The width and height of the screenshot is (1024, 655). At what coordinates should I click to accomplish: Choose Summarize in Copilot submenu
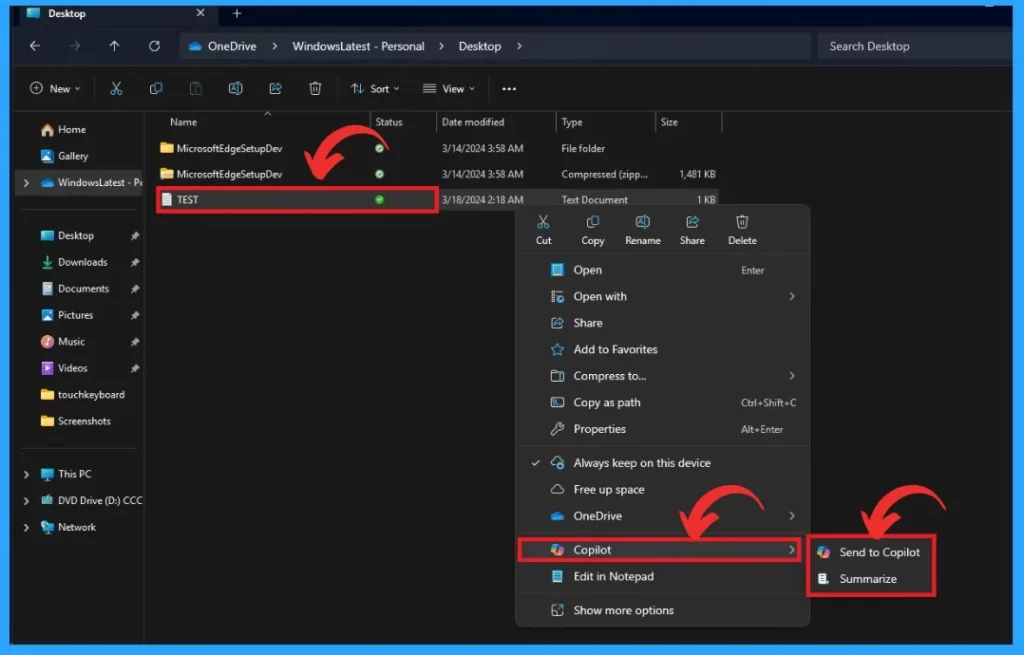(871, 579)
